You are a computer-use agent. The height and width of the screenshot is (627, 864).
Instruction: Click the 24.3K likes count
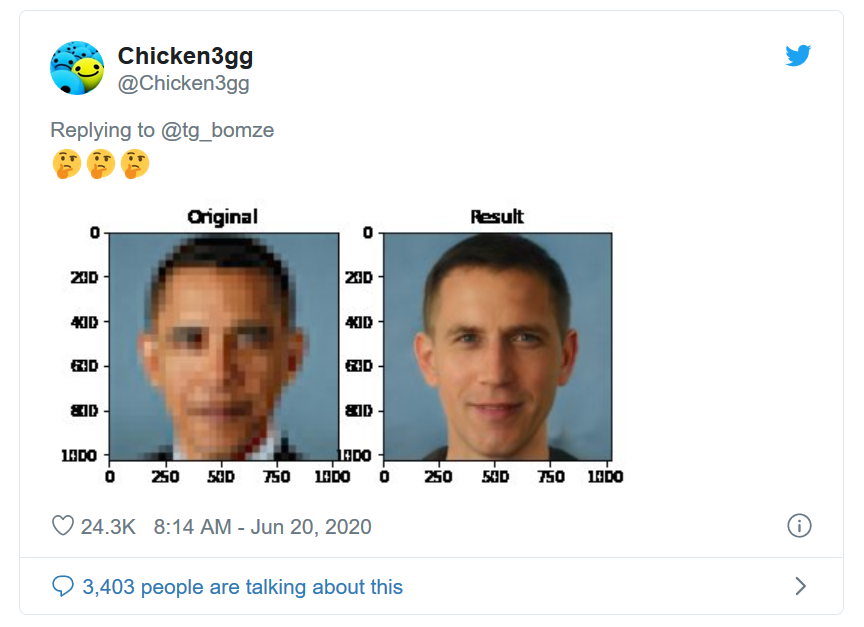click(x=108, y=526)
